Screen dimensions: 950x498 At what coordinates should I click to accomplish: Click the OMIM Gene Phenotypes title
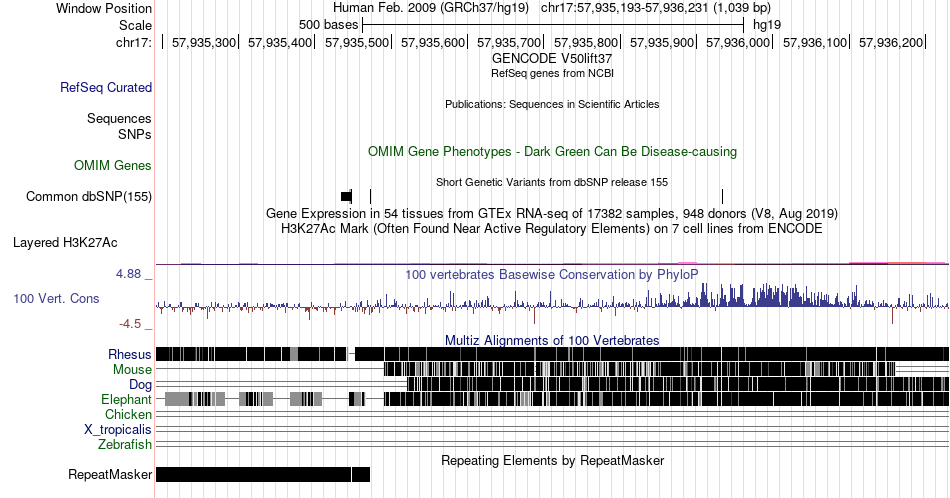(x=552, y=151)
